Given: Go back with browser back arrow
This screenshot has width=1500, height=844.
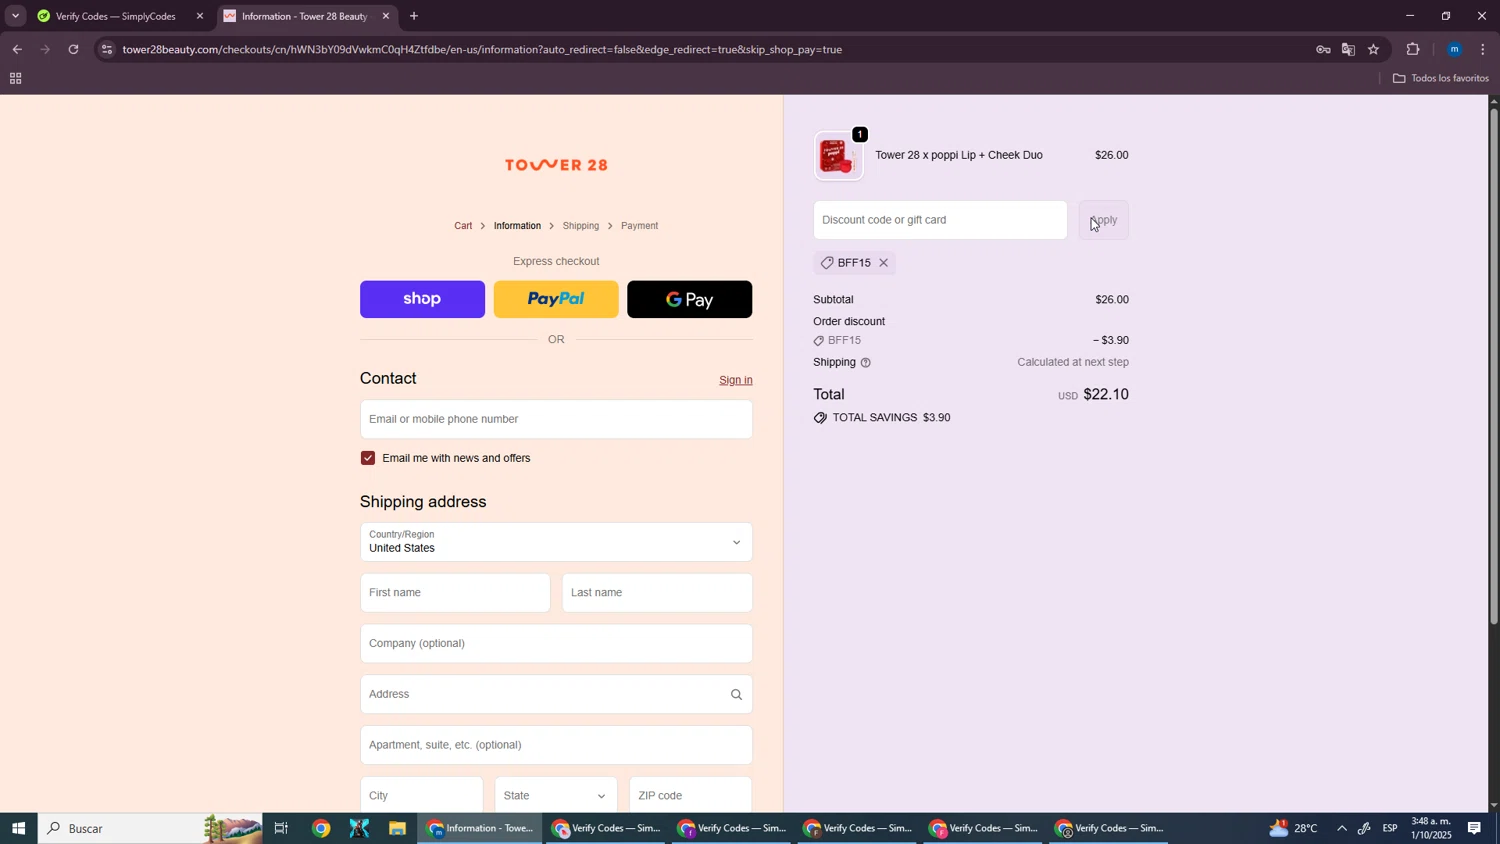Looking at the screenshot, I should point(17,49).
